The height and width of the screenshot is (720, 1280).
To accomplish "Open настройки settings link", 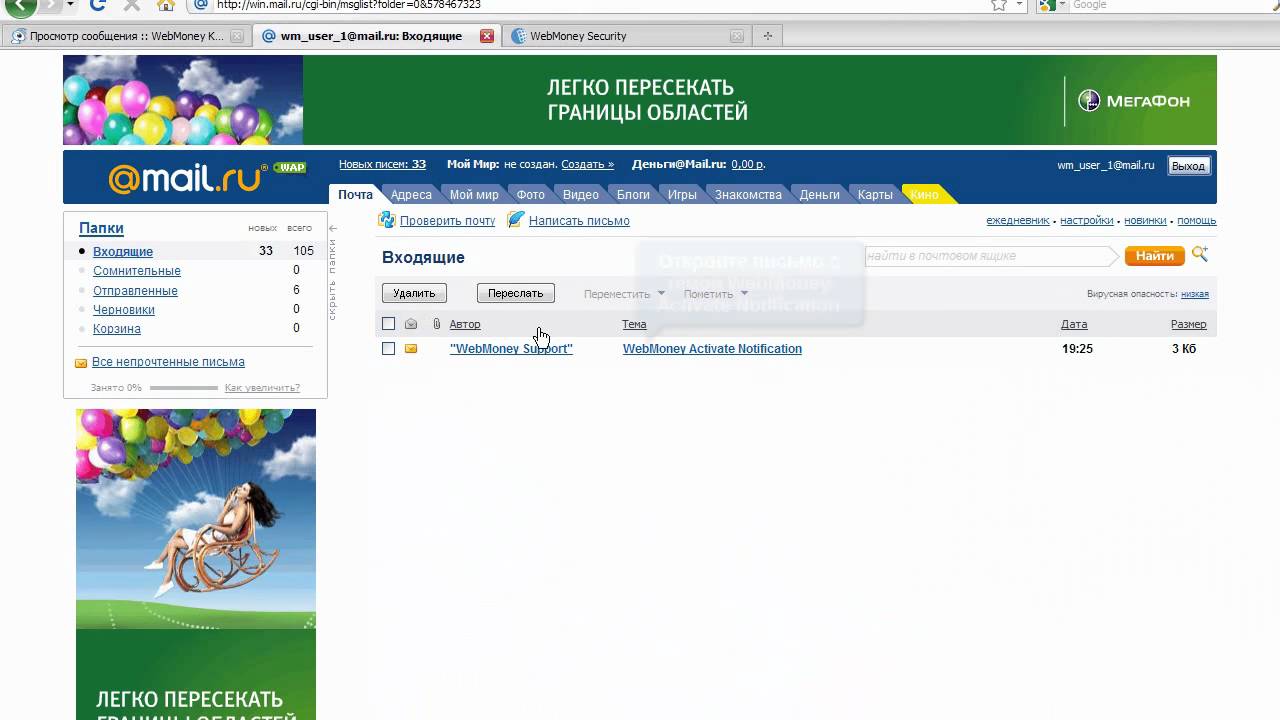I will pos(1087,221).
